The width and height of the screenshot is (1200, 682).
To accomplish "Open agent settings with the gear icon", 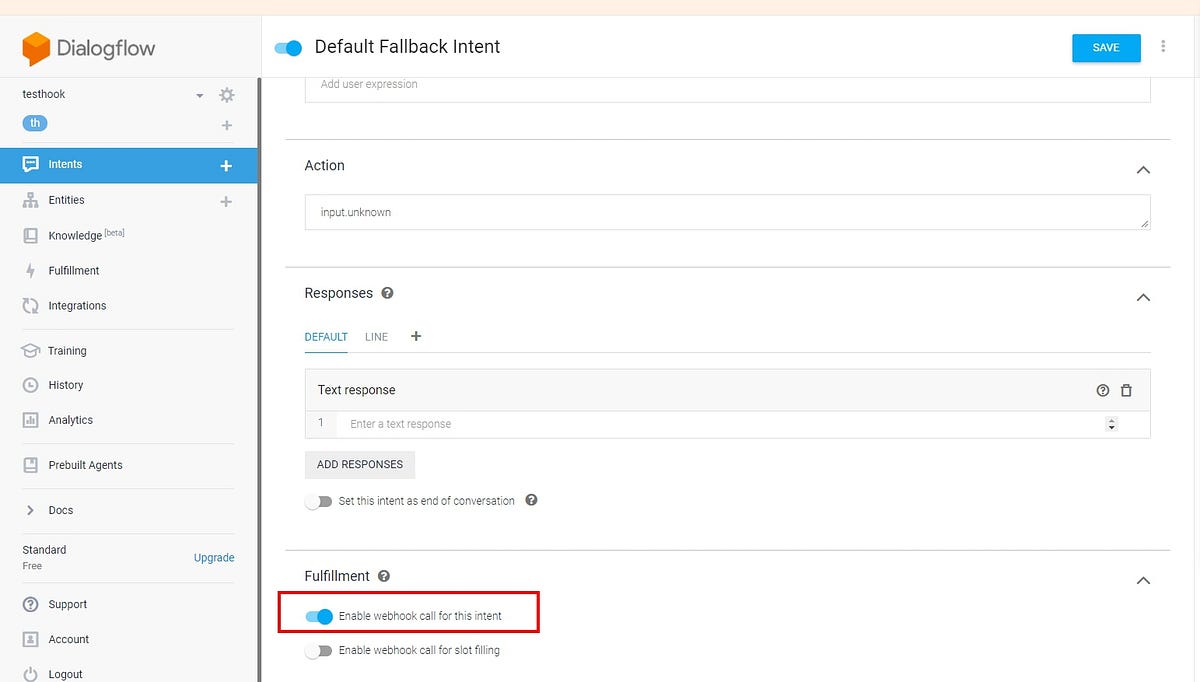I will tap(226, 95).
